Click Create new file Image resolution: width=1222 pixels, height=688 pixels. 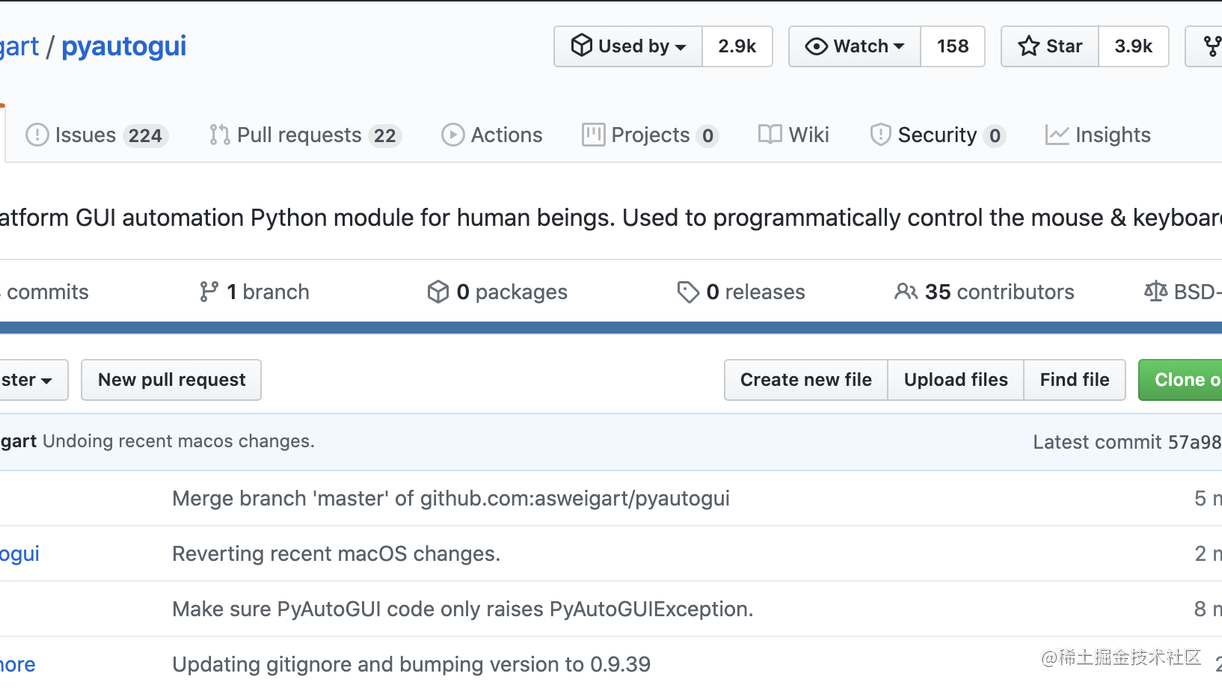(806, 380)
